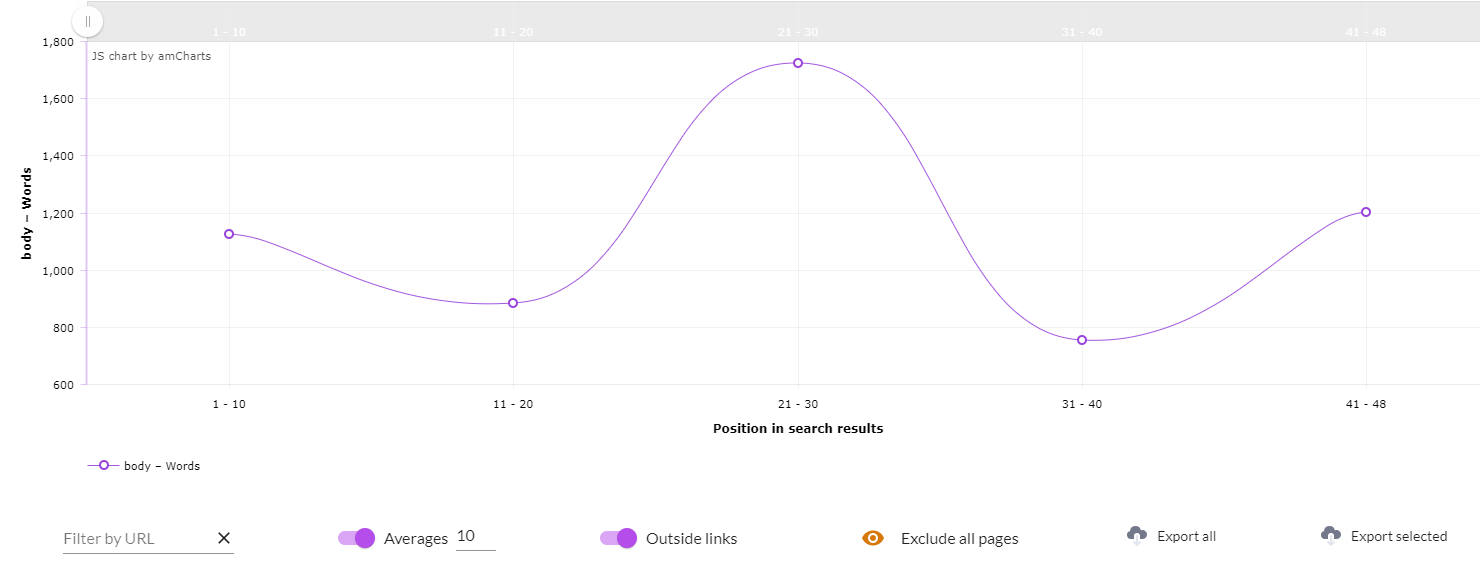
Task: Click the orange eye icon
Action: [x=873, y=538]
